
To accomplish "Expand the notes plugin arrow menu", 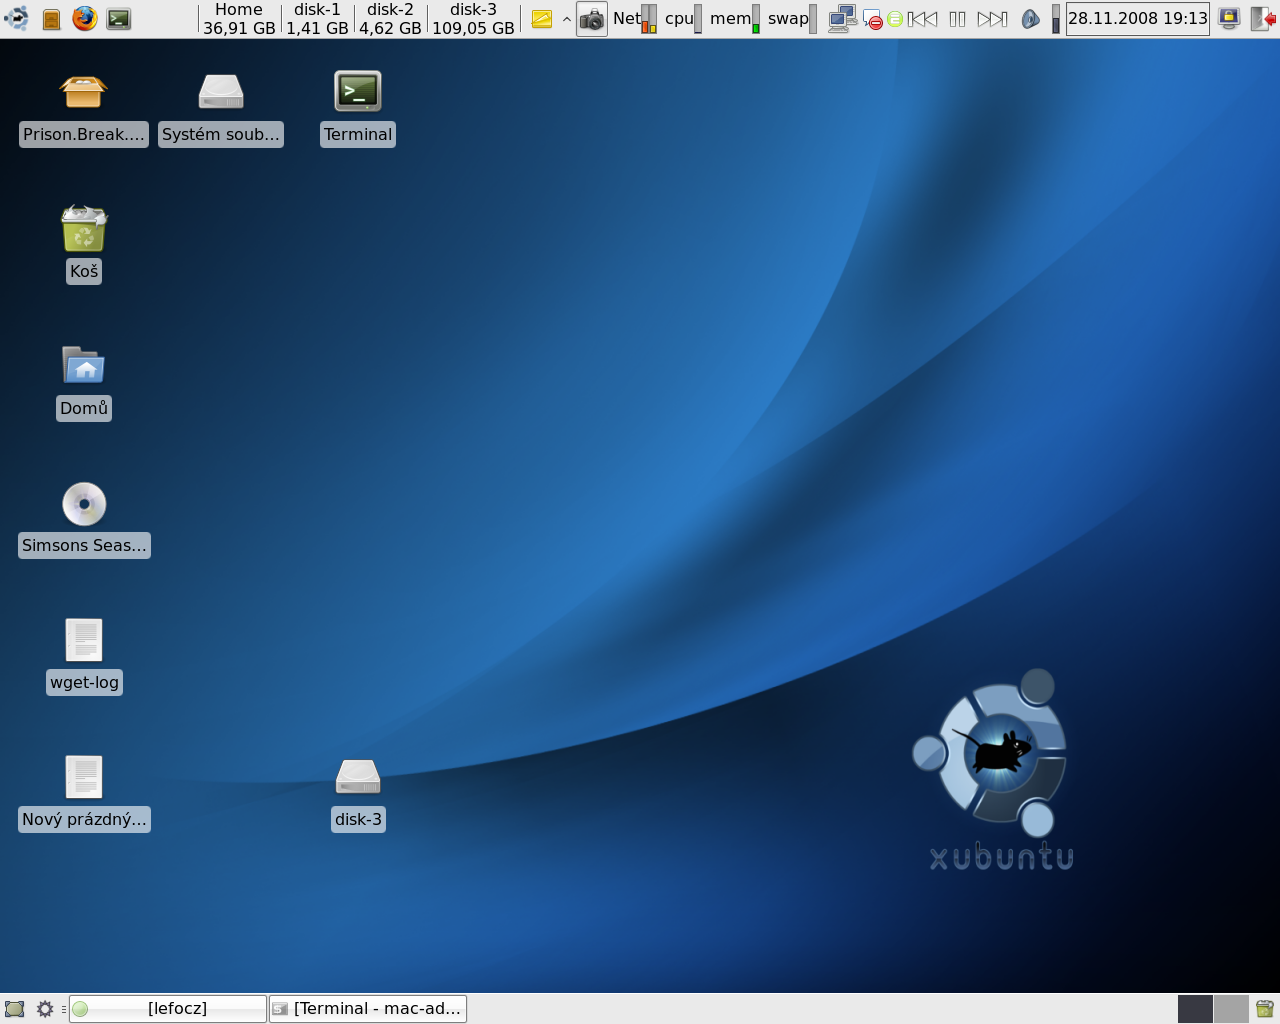I will coord(567,18).
